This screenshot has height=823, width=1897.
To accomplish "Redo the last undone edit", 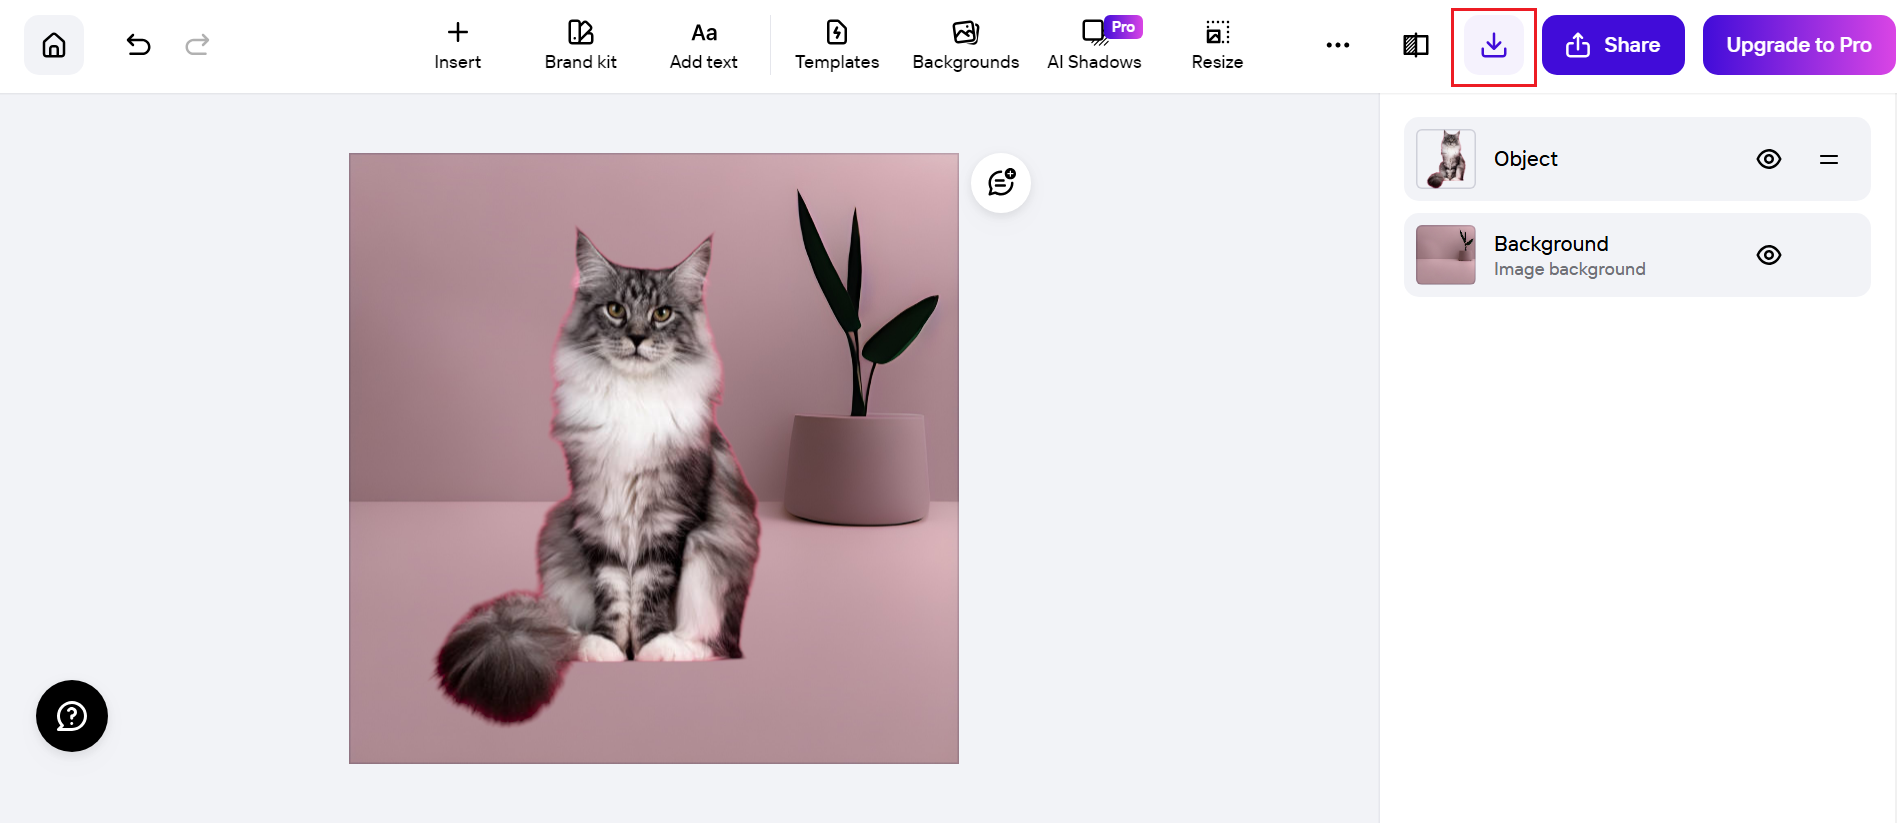I will [x=197, y=45].
